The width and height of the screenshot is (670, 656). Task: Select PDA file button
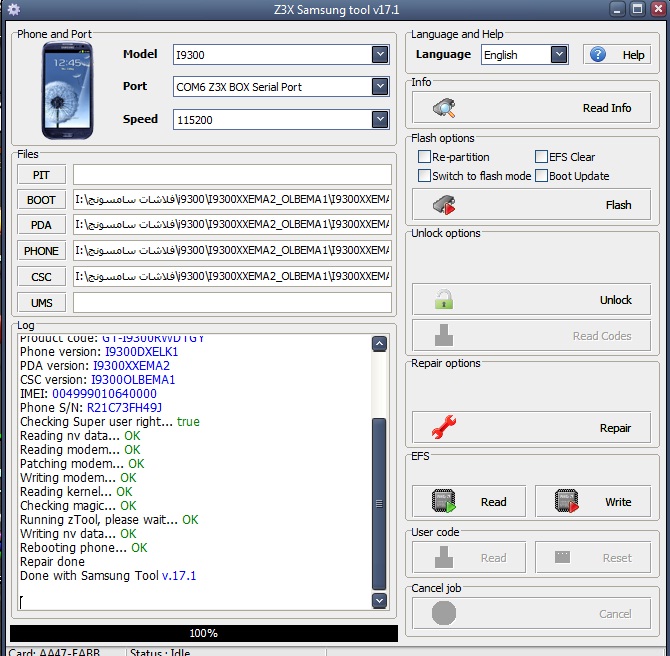coord(41,225)
